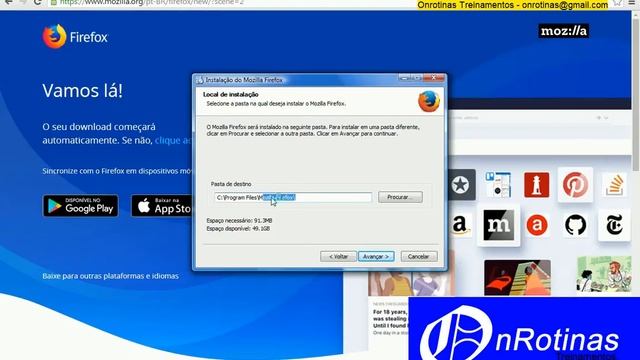
Task: Click 'Espaço necessário: 91.3MB' text
Action: pos(239,220)
